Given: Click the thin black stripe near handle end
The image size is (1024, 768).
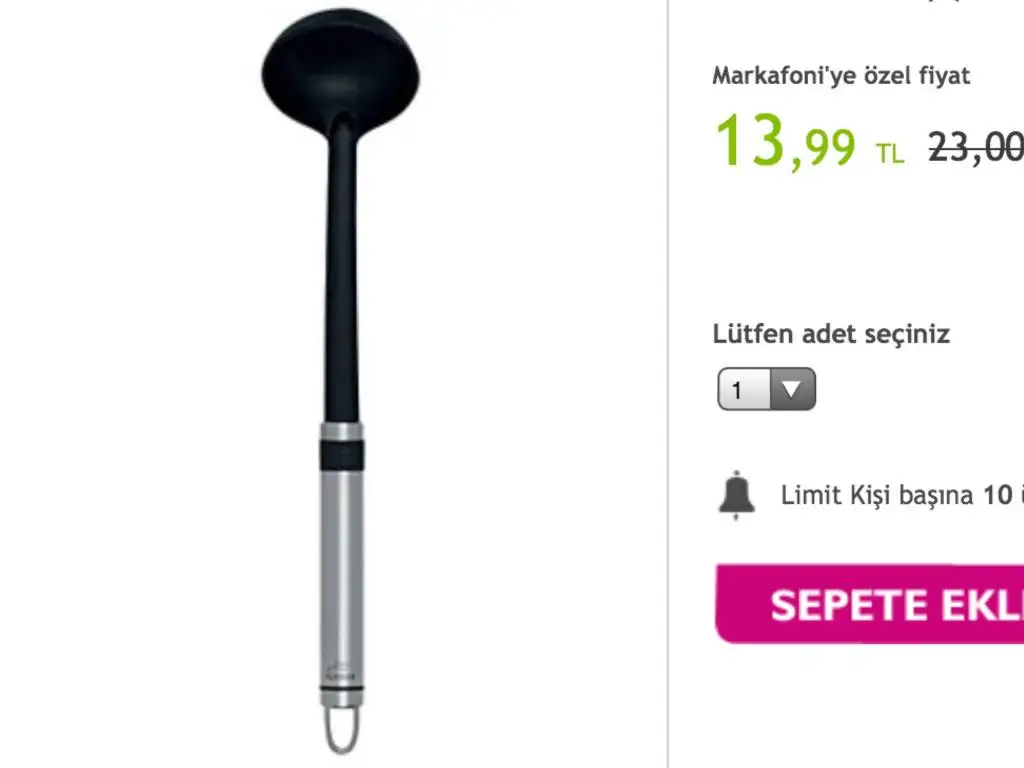Looking at the screenshot, I should (x=342, y=688).
